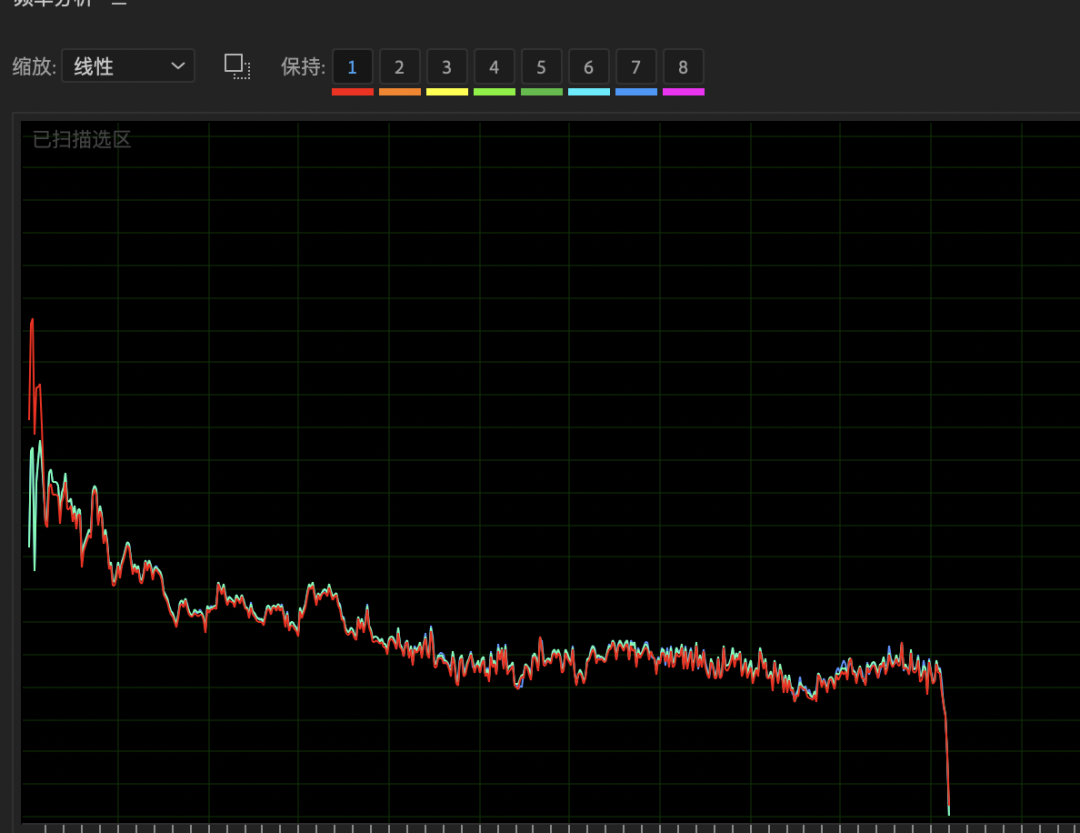Click the magenta color bar under hold 8

click(x=683, y=92)
